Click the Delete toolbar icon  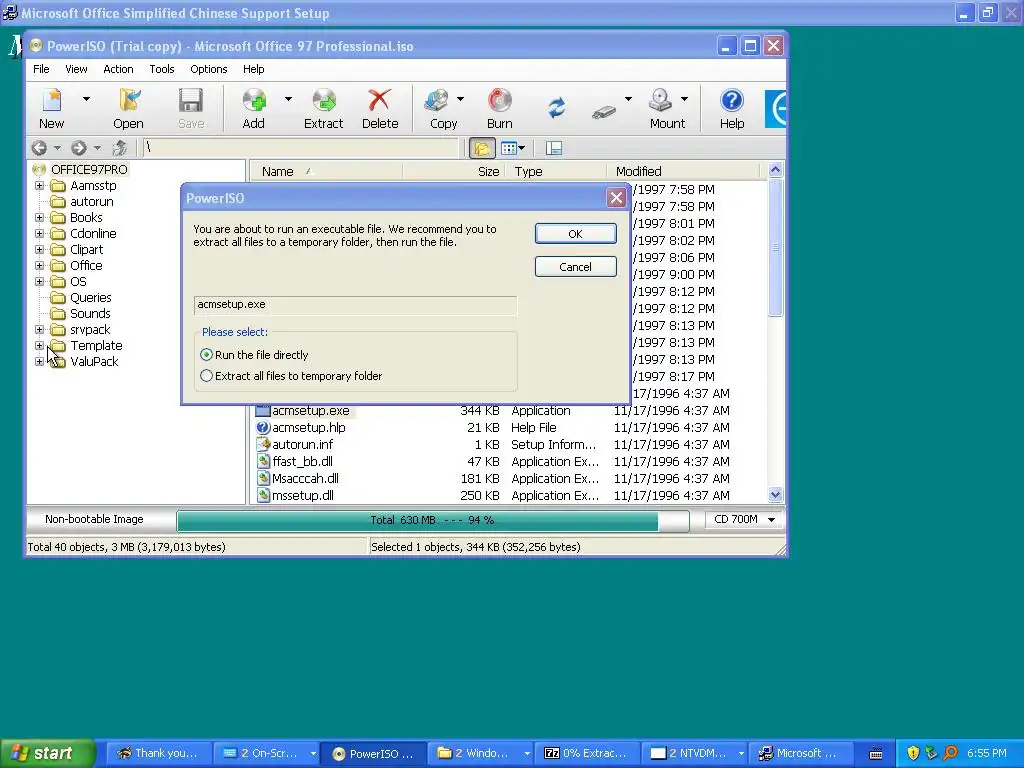click(379, 101)
